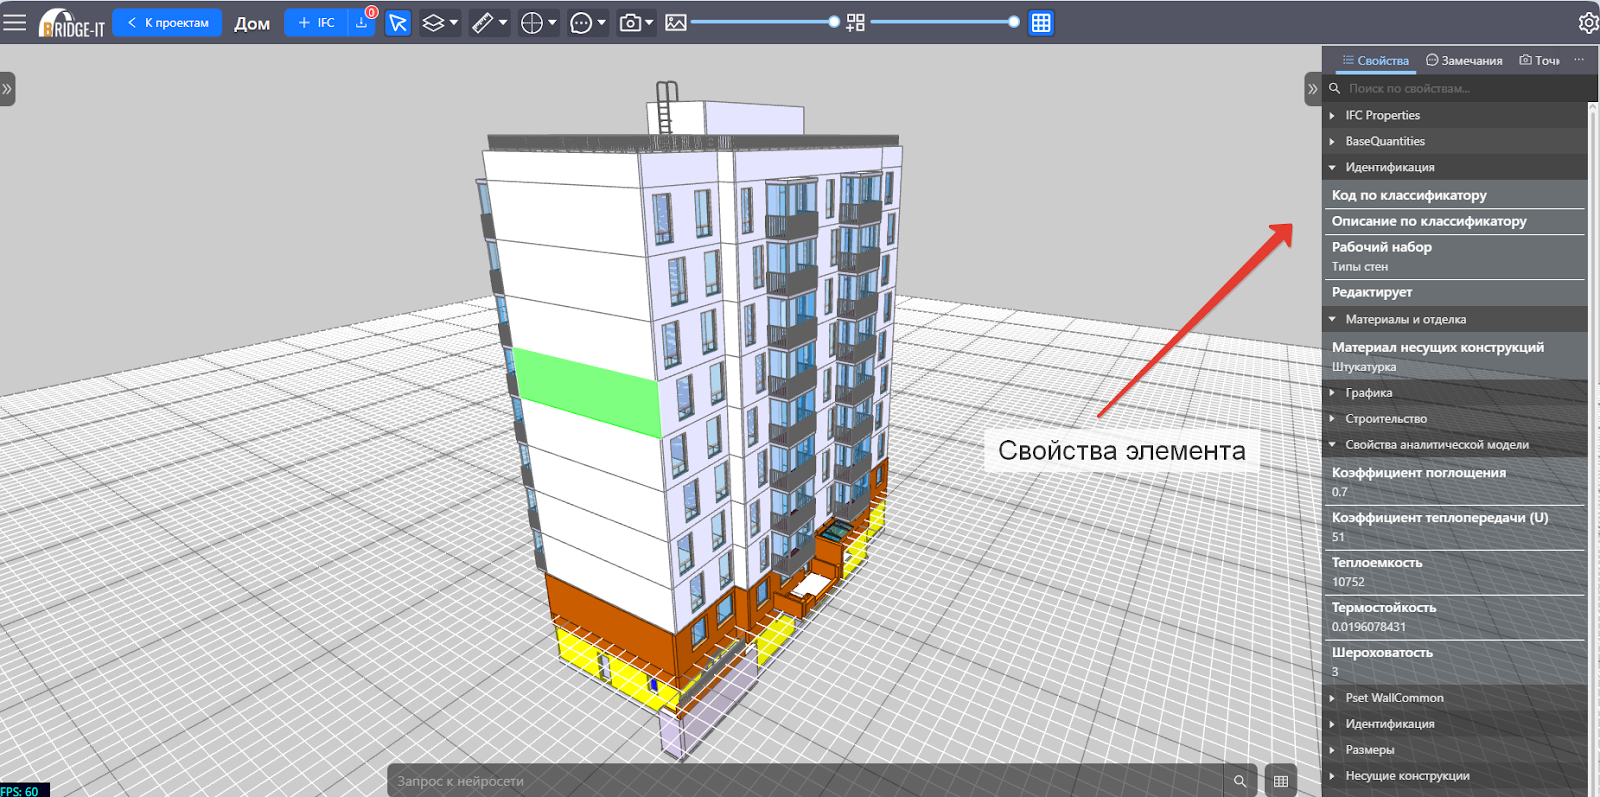Click the download icon with badge

(362, 22)
